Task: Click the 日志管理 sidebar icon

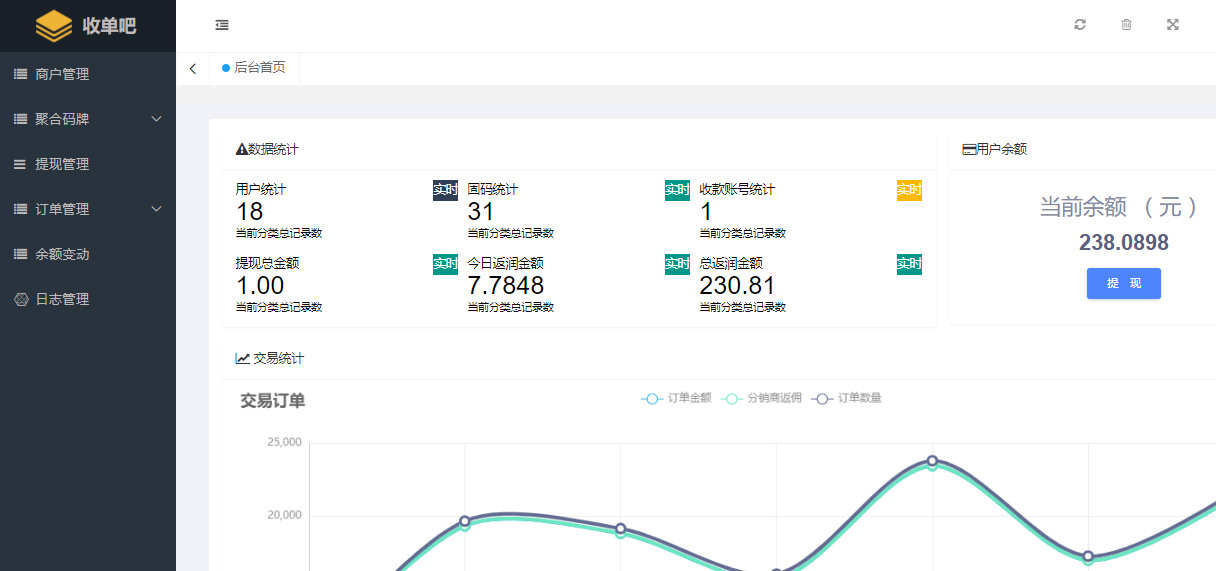Action: click(20, 299)
